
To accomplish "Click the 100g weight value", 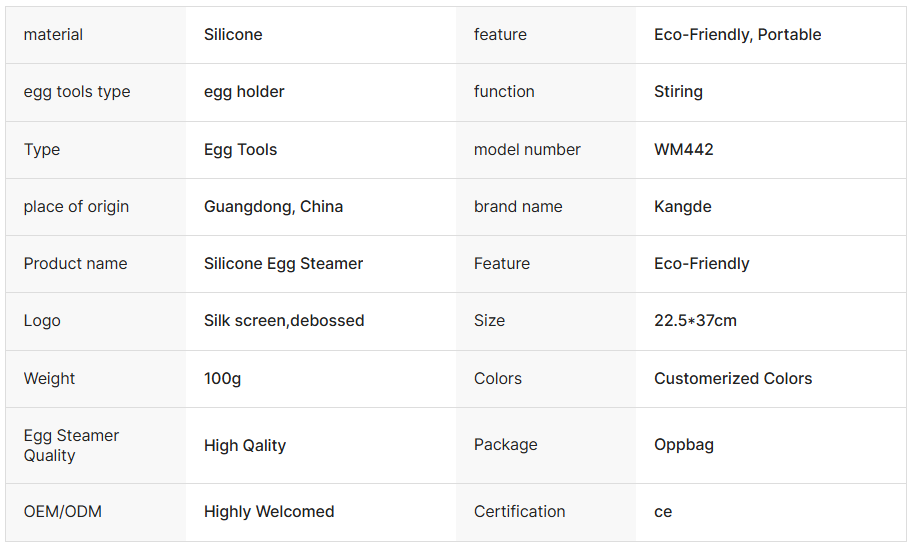I will point(222,378).
